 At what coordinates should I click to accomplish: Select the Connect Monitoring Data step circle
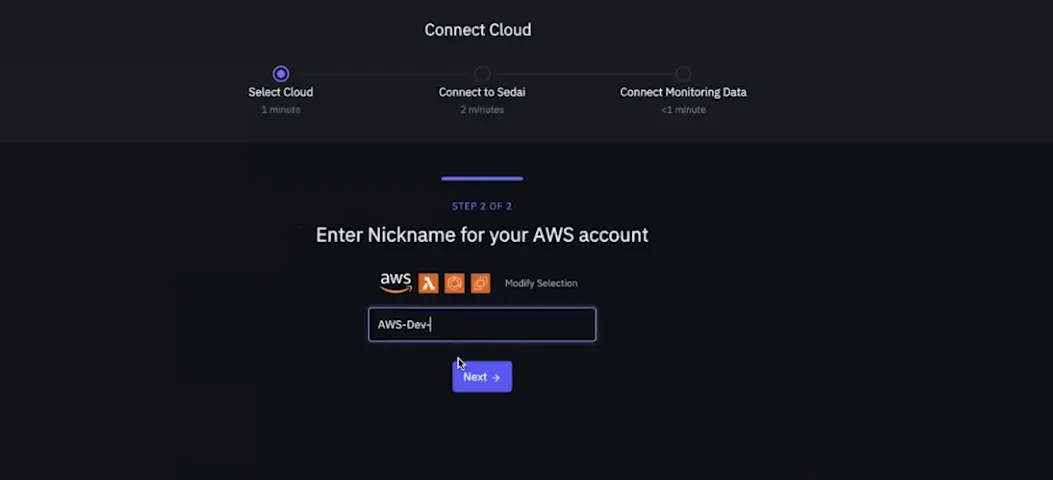683,74
